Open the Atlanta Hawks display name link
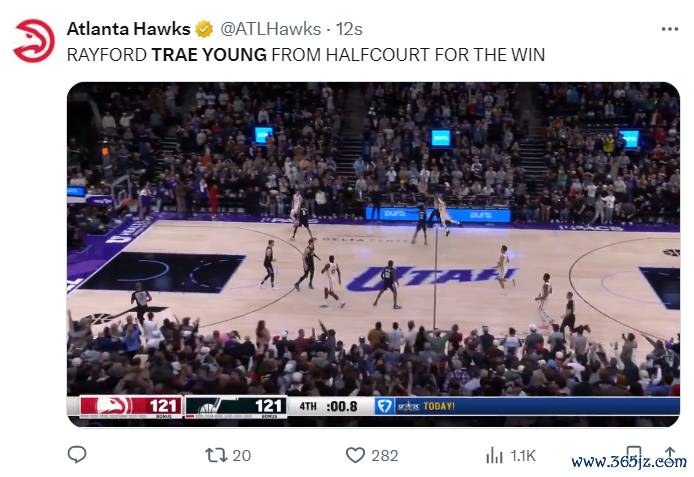This screenshot has width=694, height=477. pos(128,29)
